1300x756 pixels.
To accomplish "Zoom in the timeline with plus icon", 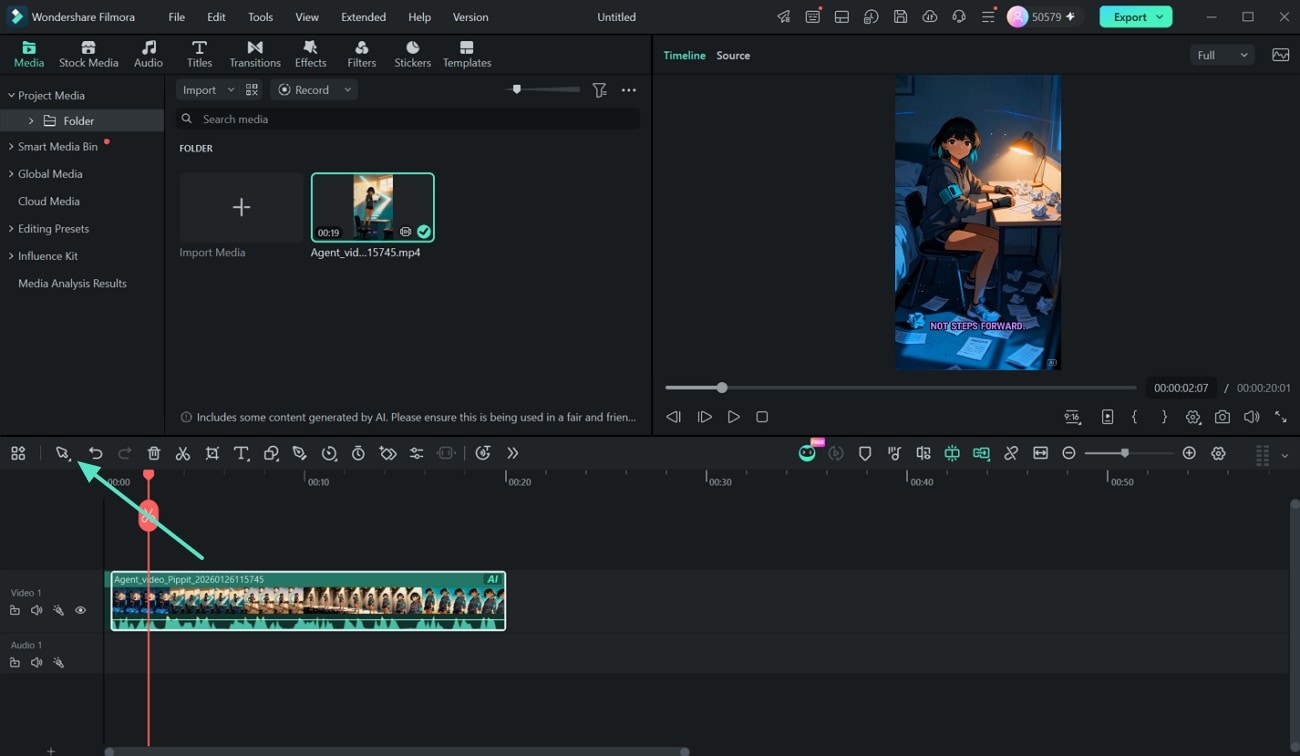I will (x=1189, y=453).
